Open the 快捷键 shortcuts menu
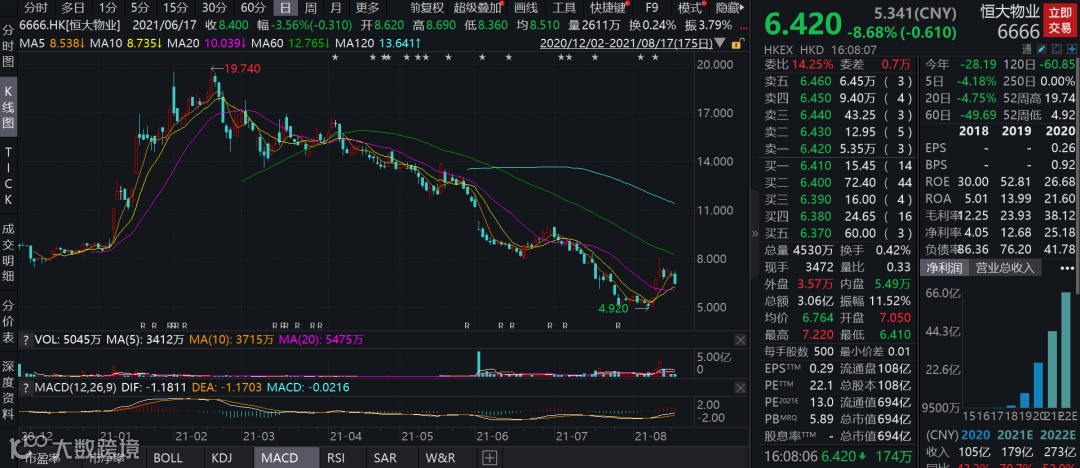Image resolution: width=1080 pixels, height=468 pixels. [609, 8]
